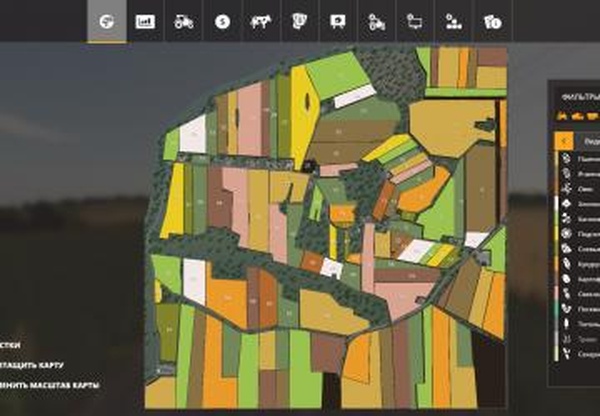Open the contracts tab after the cow icon

pyautogui.click(x=299, y=21)
